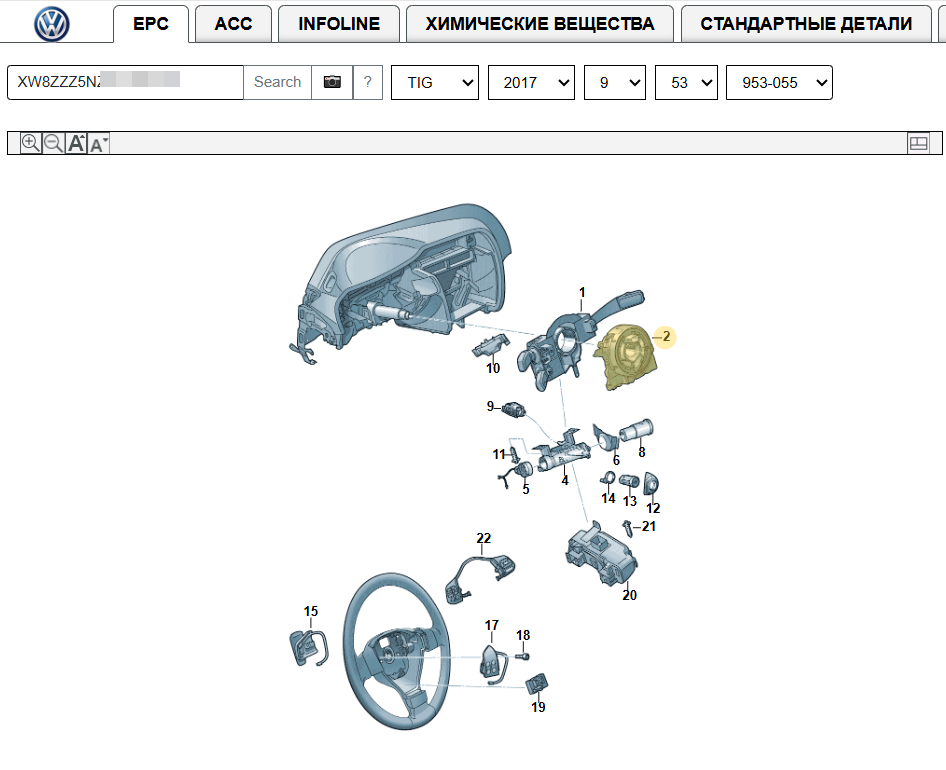Click the camera icon next to Search

(332, 82)
